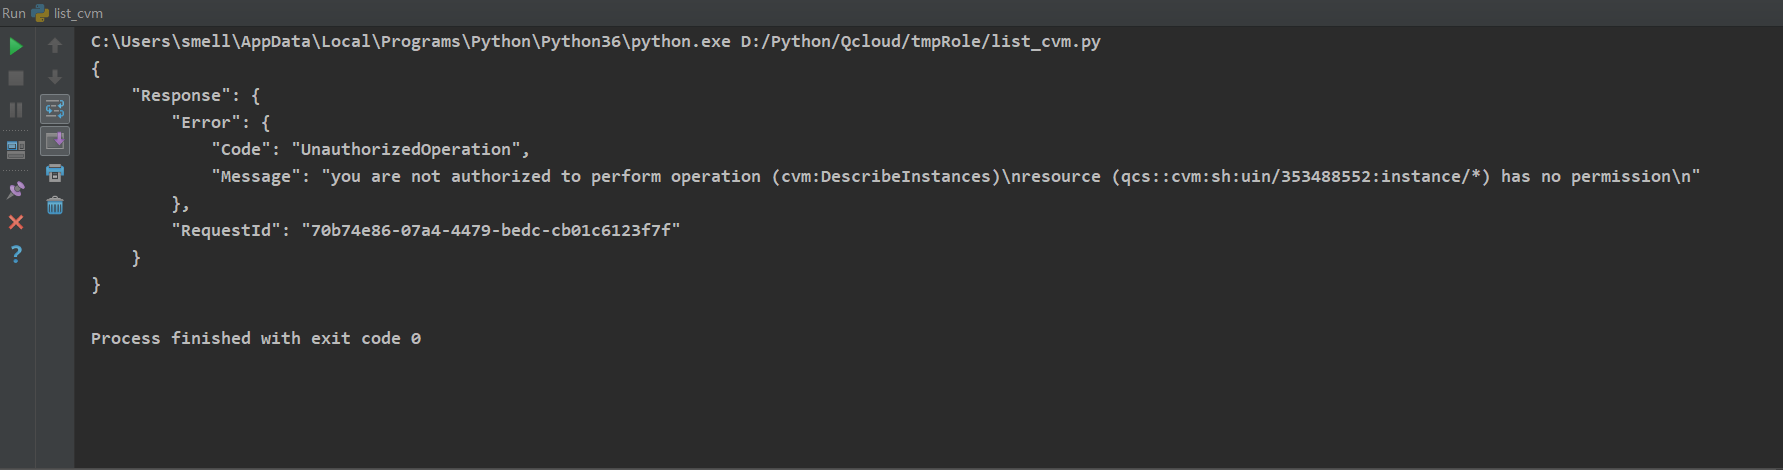The image size is (1783, 470).
Task: Click the Pause output icon
Action: pos(16,110)
